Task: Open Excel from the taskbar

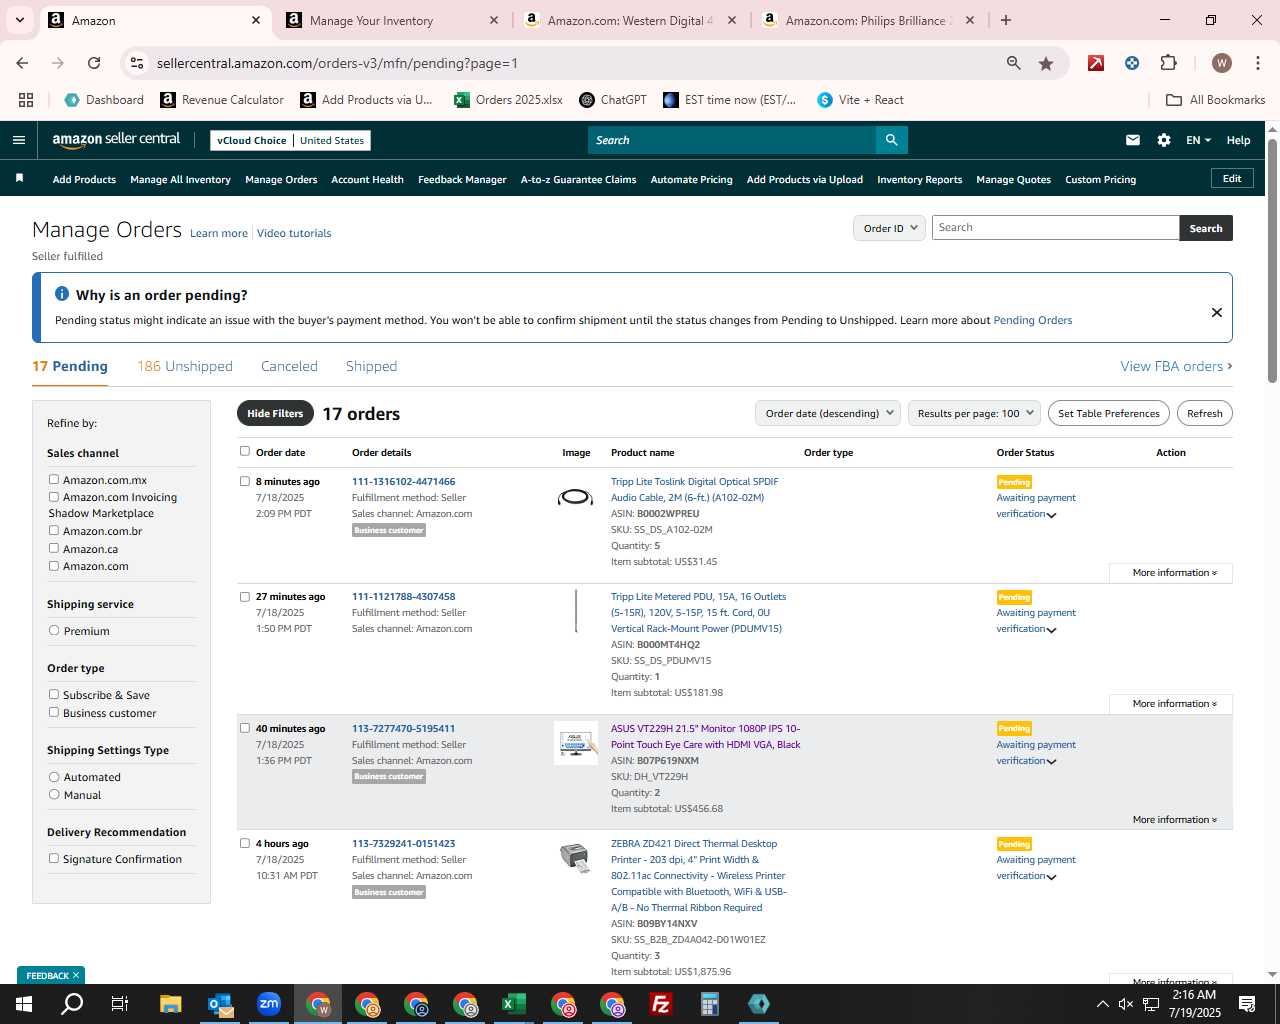Action: coord(514,1004)
